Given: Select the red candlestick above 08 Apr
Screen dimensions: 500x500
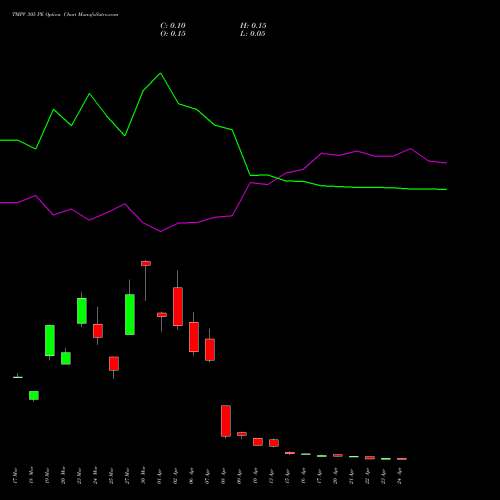Looking at the screenshot, I should point(226,421).
